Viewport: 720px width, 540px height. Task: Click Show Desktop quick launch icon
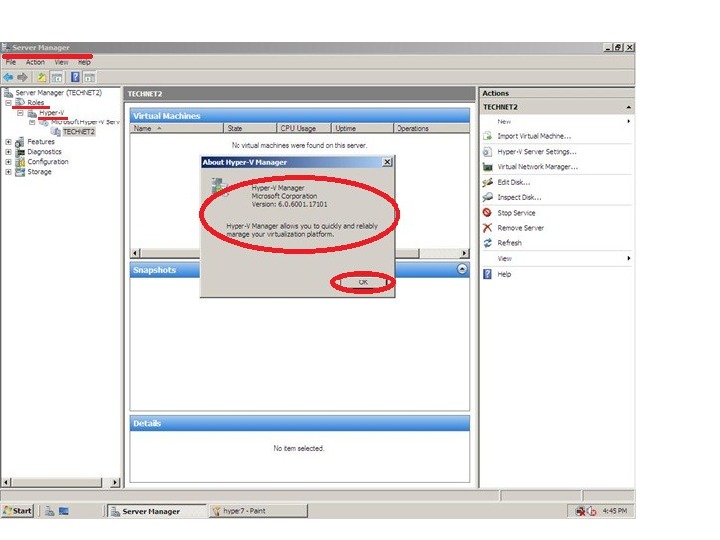click(64, 511)
